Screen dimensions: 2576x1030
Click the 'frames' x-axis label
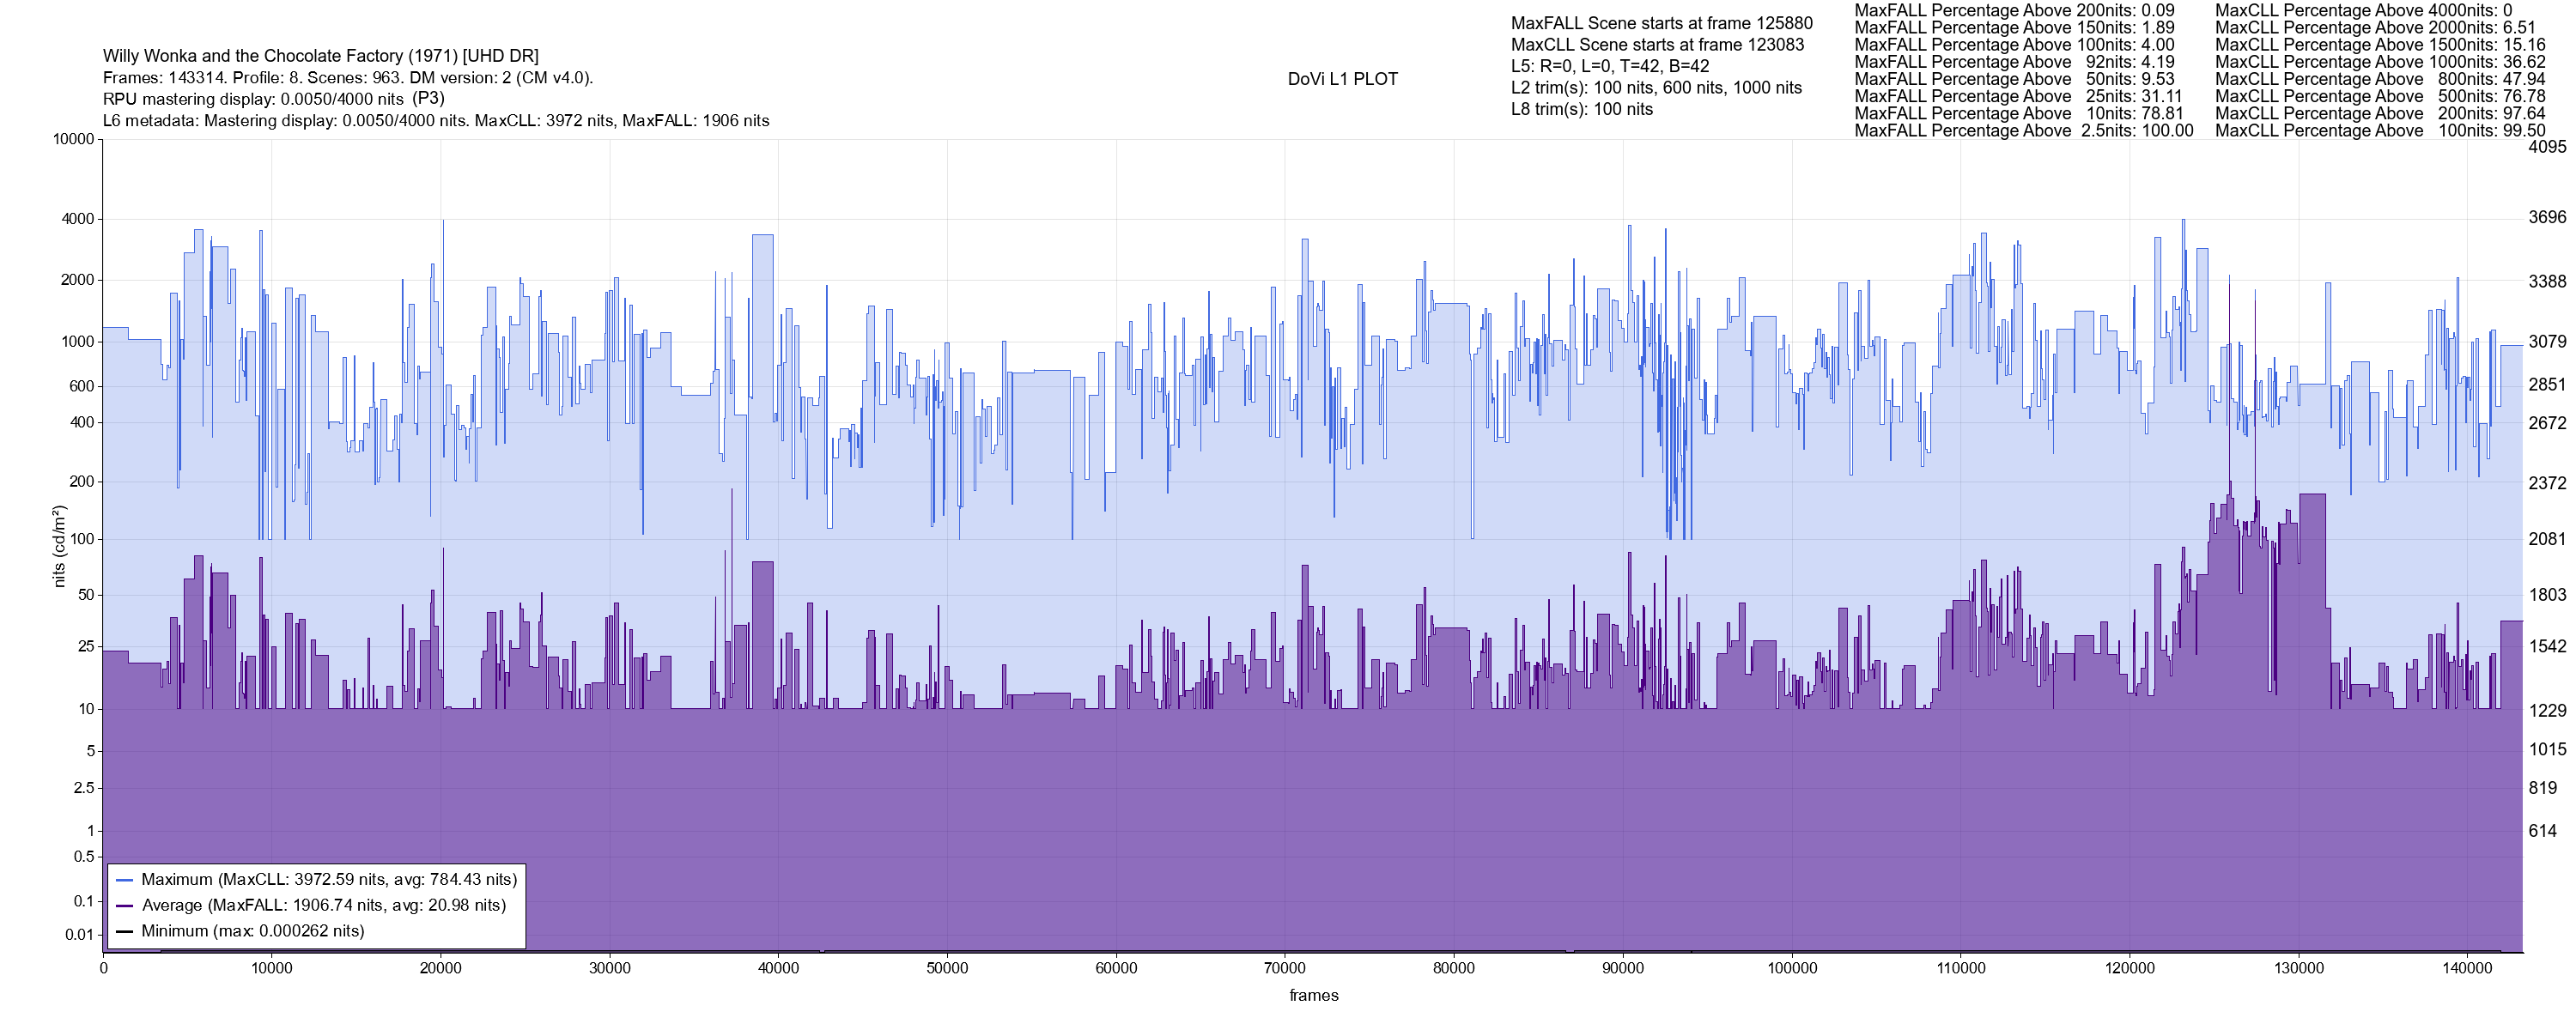(x=1313, y=996)
